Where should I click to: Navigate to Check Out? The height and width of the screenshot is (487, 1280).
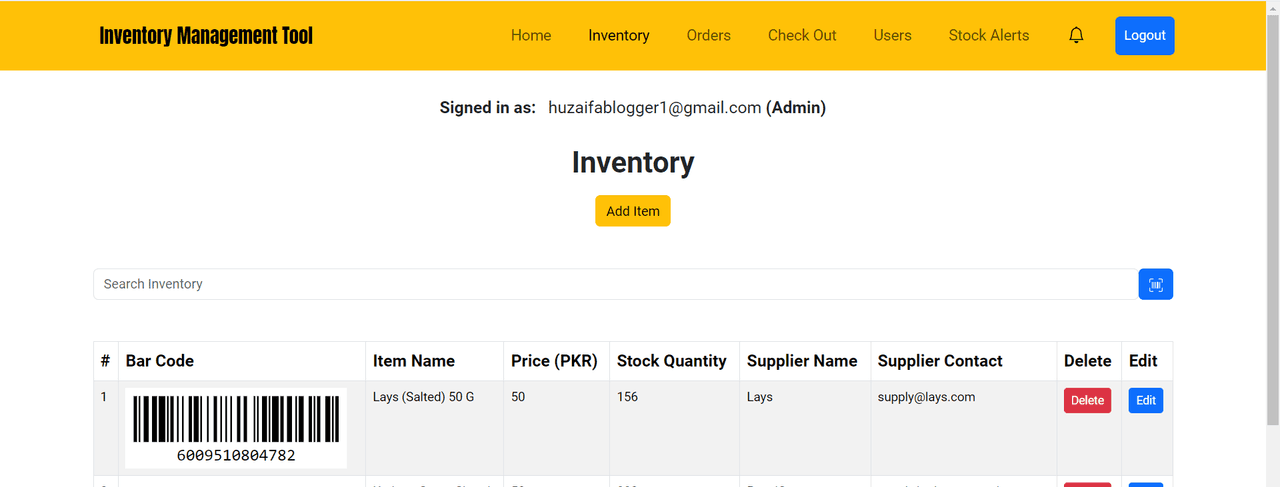[802, 36]
